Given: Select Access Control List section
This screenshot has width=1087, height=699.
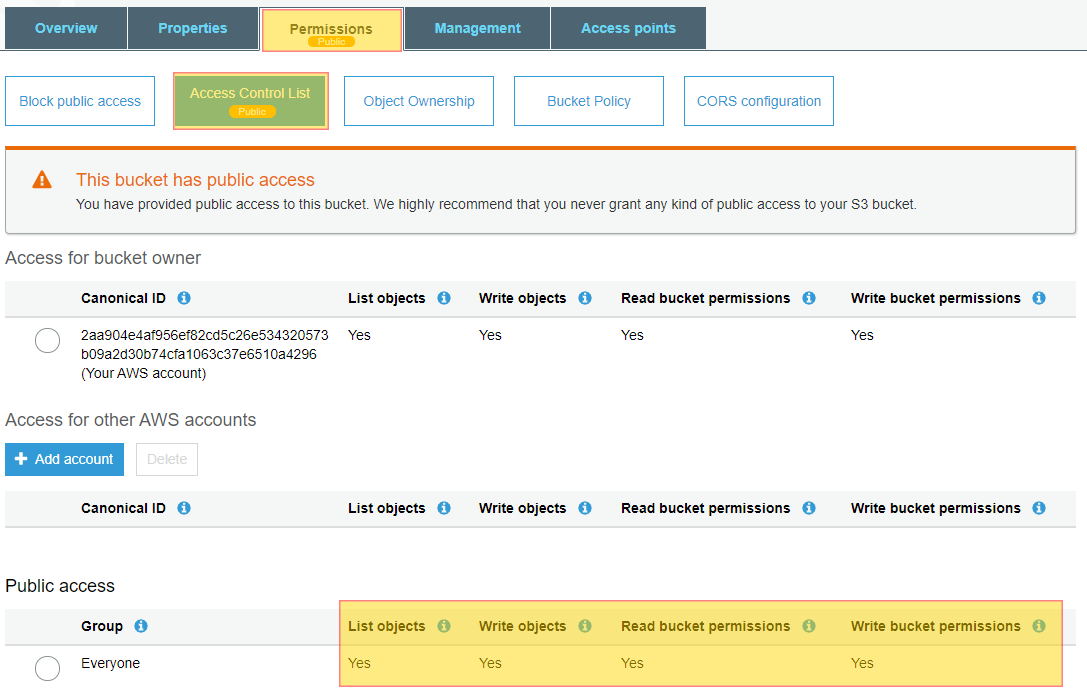Looking at the screenshot, I should tap(250, 101).
